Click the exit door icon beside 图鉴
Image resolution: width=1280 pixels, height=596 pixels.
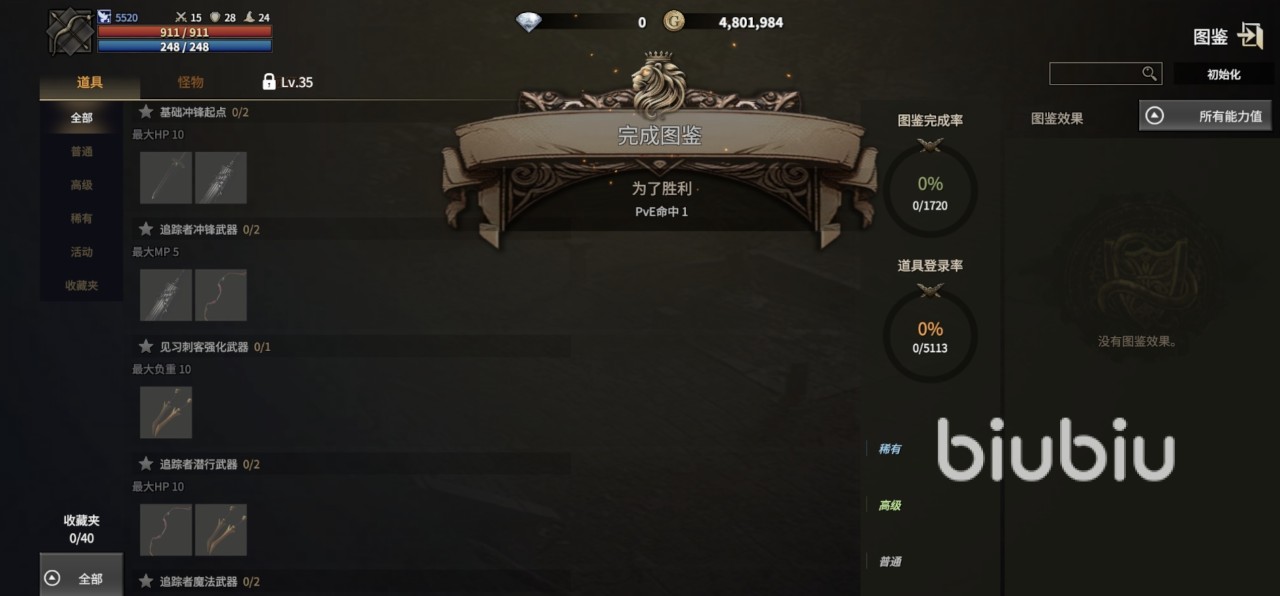pos(1250,36)
